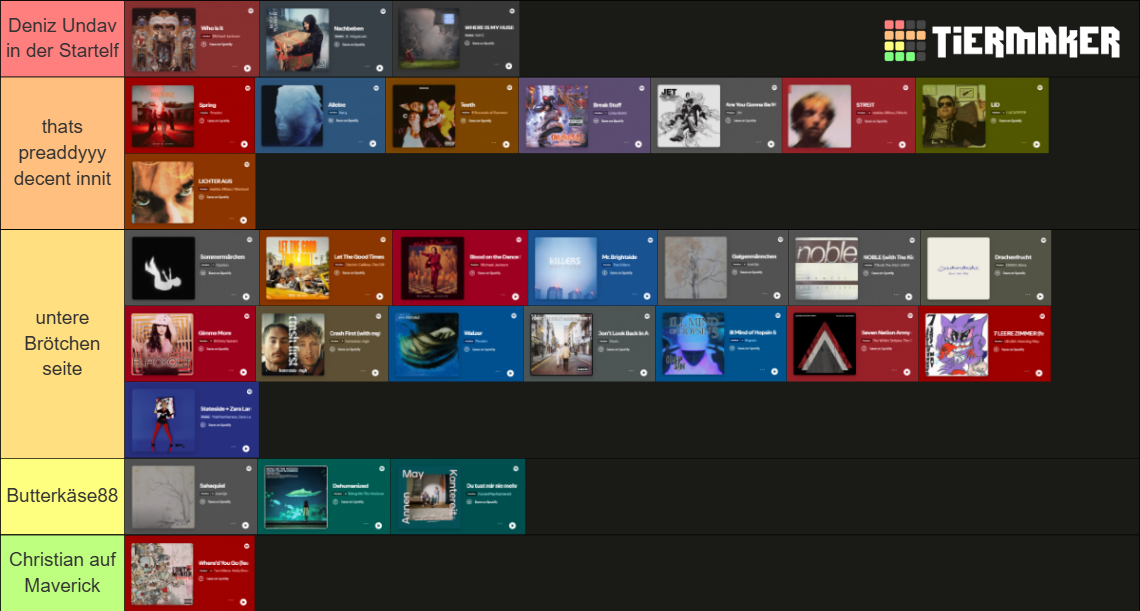
Task: Click Spotify logo on Galgenmännchen card
Action: [779, 239]
